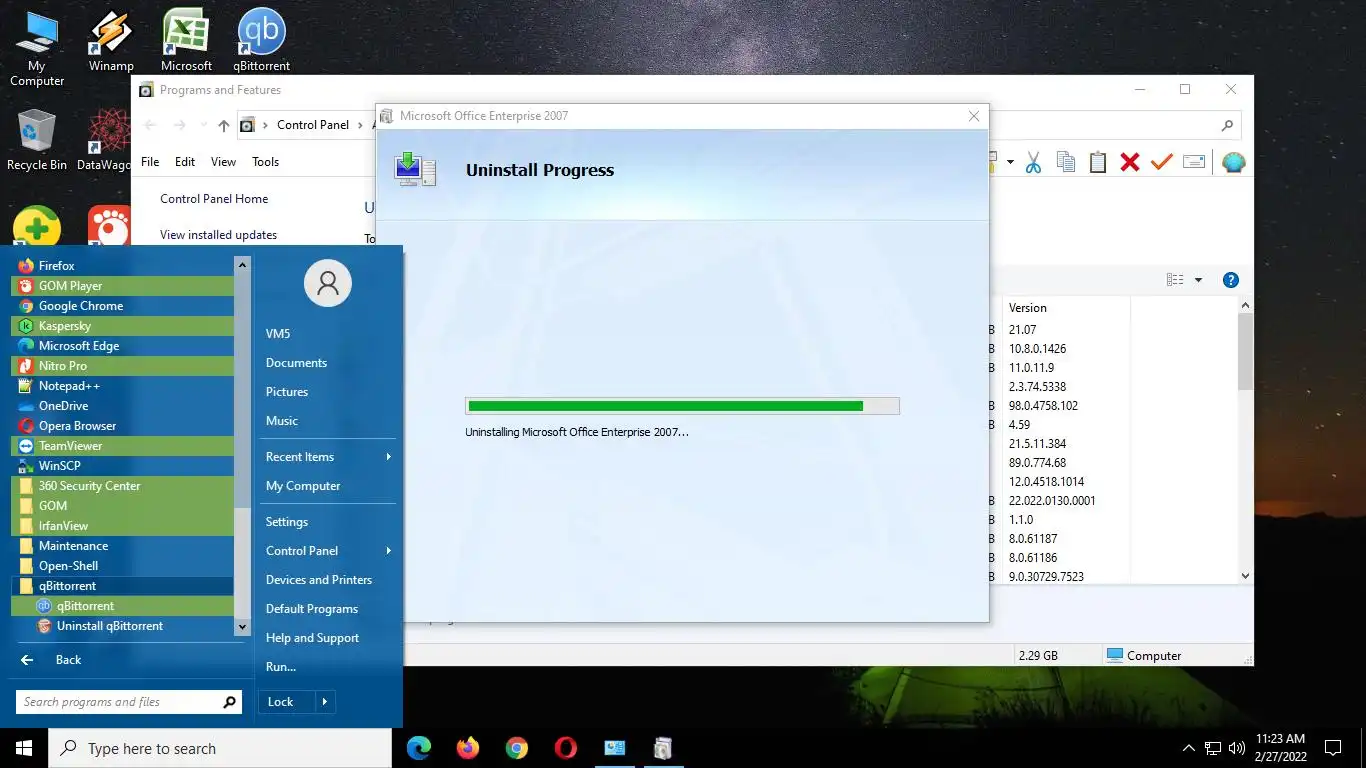The image size is (1366, 768).
Task: Switch to Office uninstaller taskbar button
Action: 662,747
